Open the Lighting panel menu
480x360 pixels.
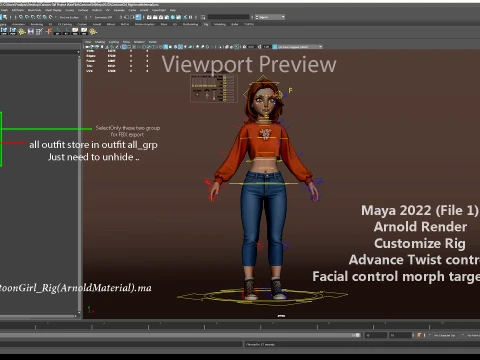tap(114, 42)
